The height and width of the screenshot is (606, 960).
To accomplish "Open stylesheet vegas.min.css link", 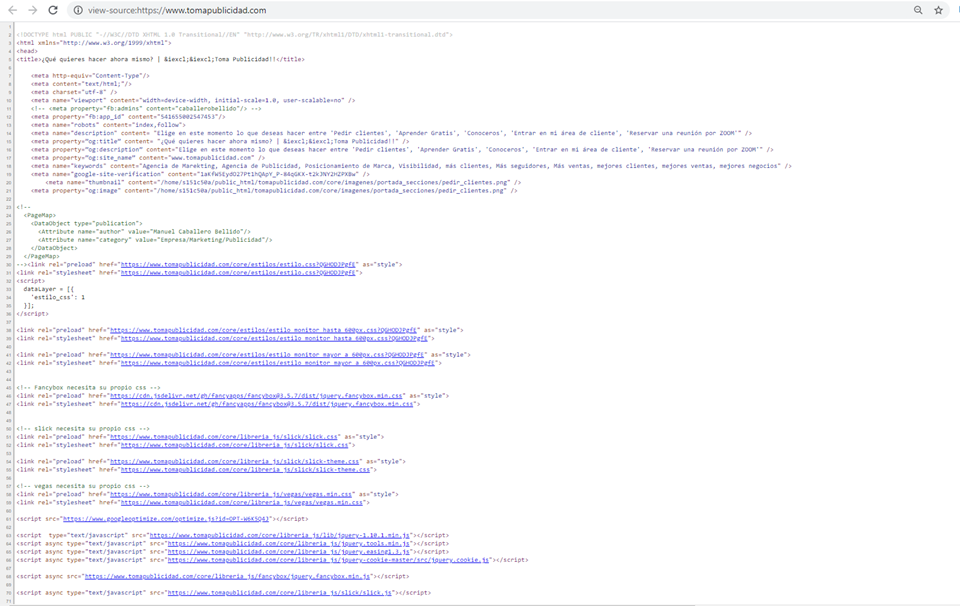I will (242, 503).
